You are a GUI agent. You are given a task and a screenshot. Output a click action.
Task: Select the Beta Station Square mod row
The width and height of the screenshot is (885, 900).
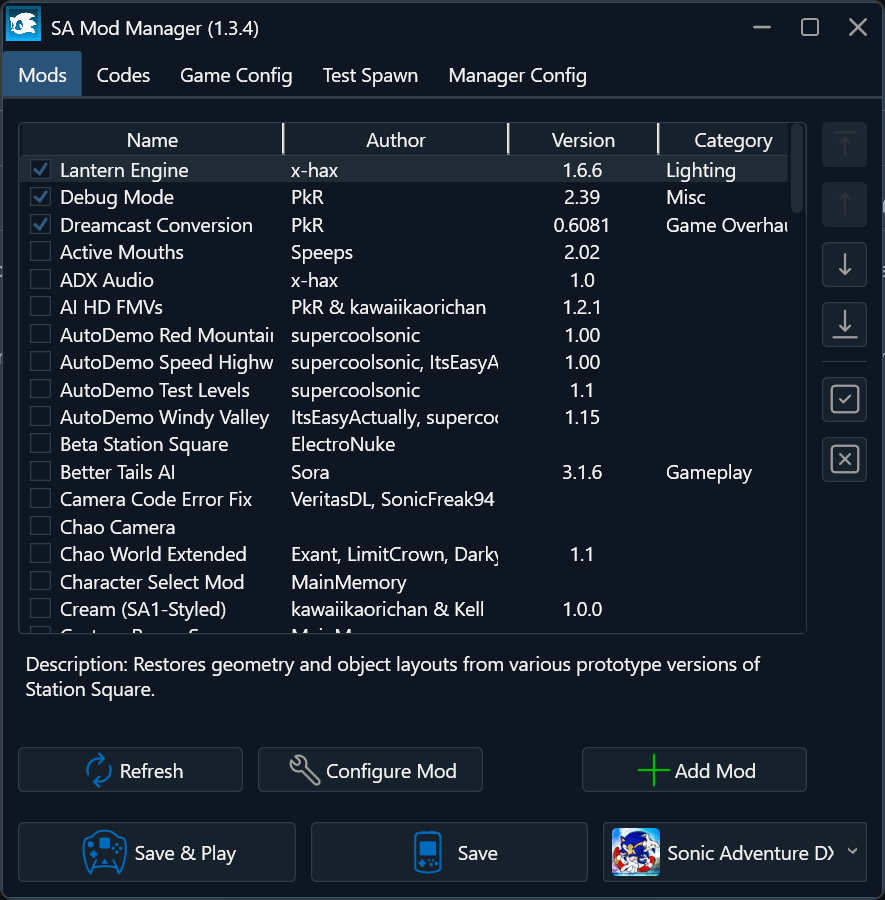(x=144, y=444)
